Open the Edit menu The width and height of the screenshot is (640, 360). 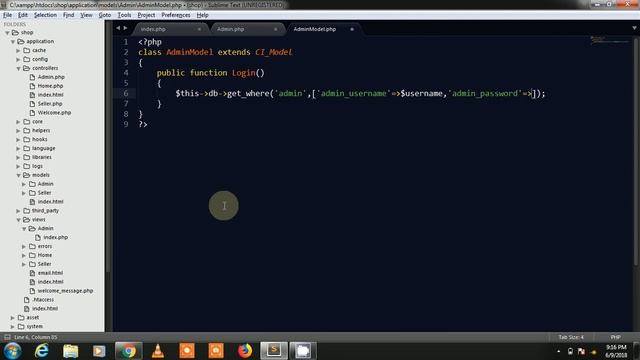coord(22,15)
